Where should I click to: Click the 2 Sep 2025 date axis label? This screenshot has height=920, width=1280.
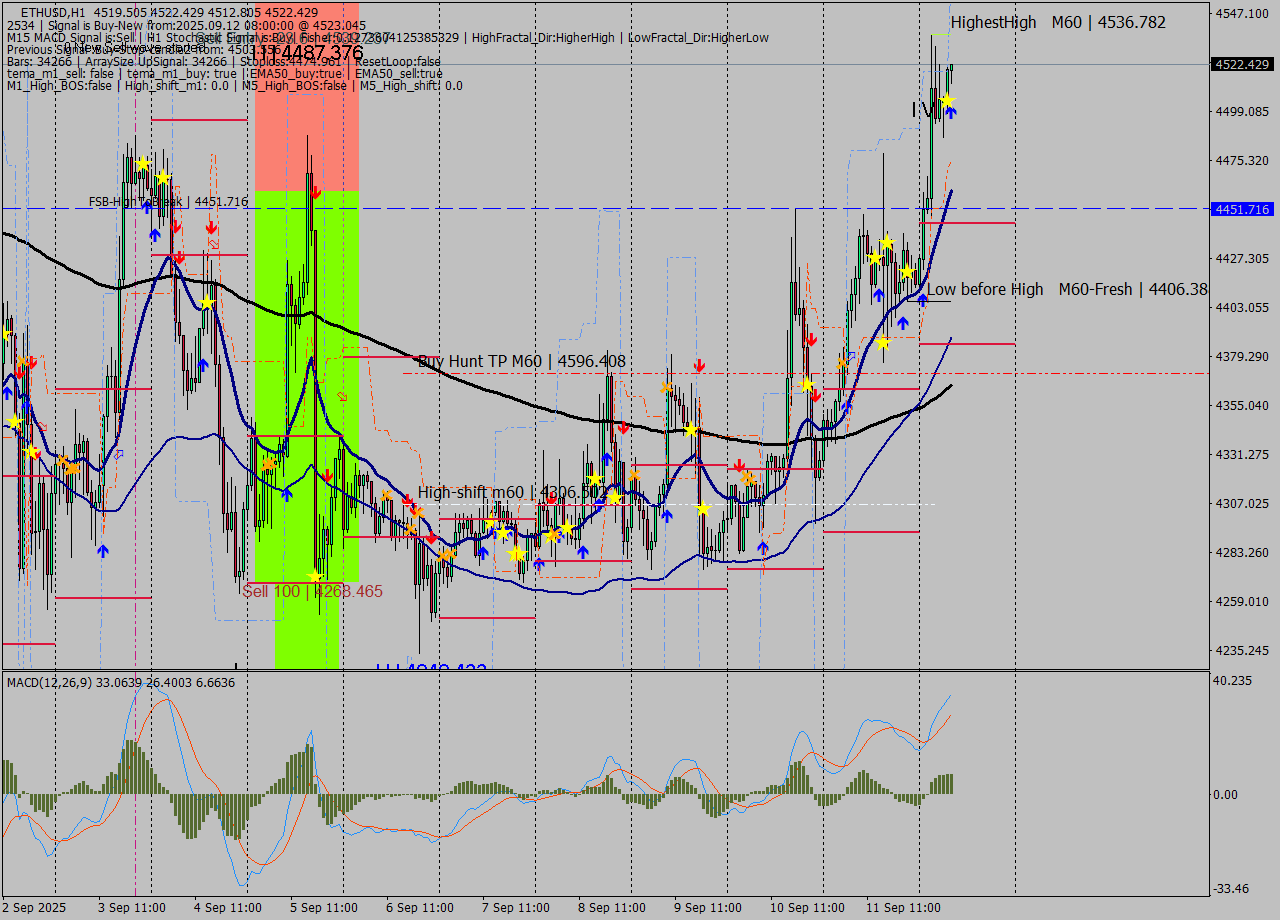coord(36,908)
